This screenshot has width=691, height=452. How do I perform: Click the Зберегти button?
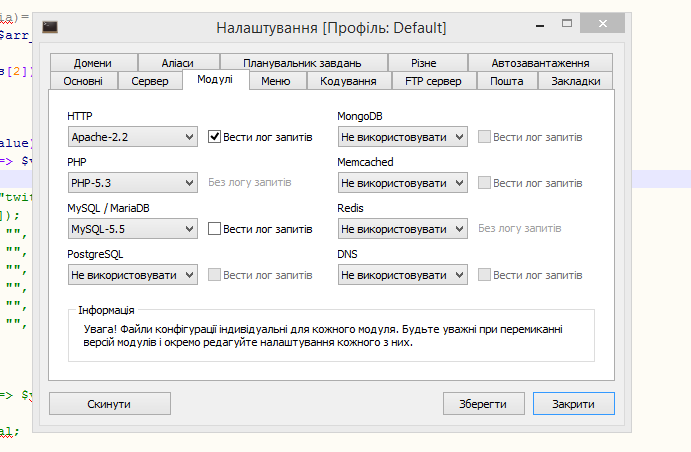[x=484, y=404]
